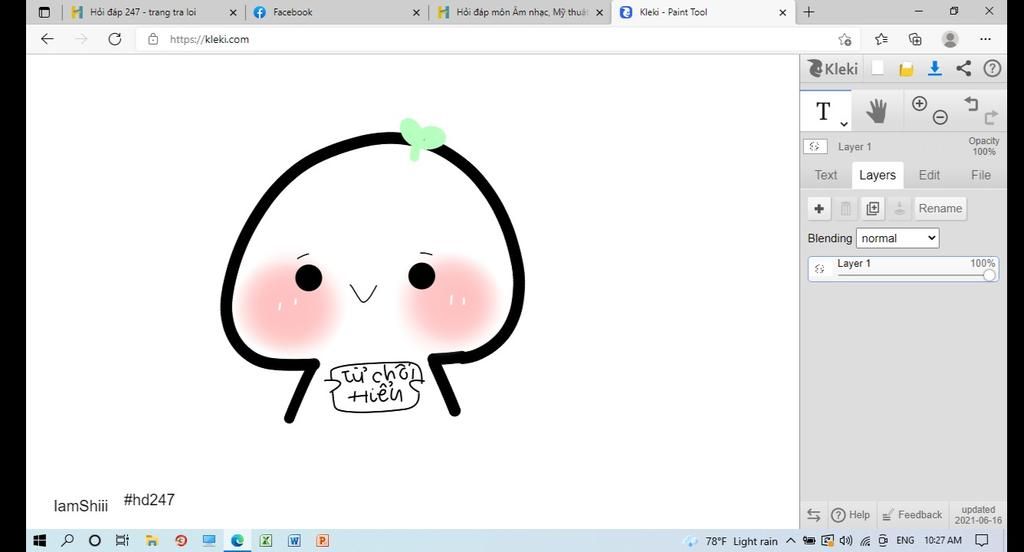Screen dimensions: 1024x552
Task: Select the Hand pan tool
Action: click(x=876, y=111)
